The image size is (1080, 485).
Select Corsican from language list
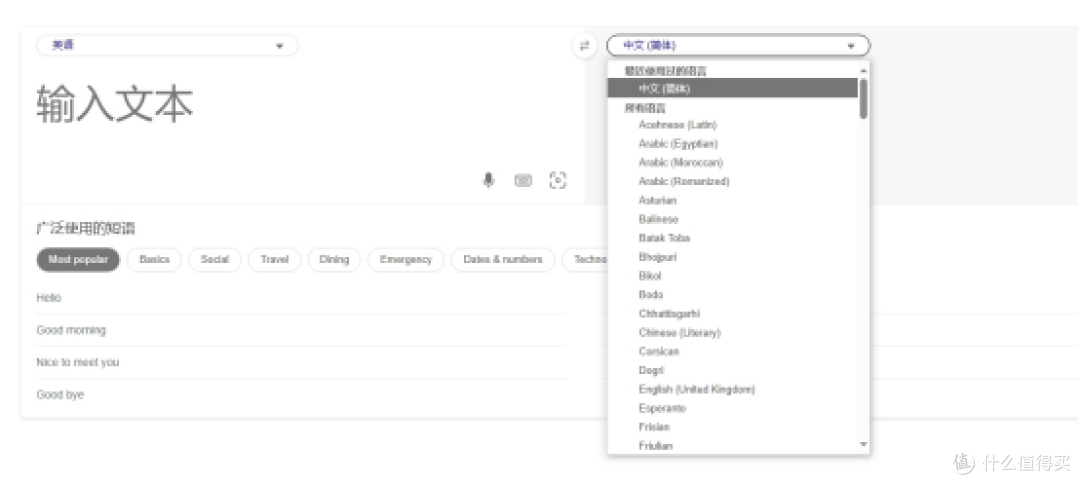point(658,351)
